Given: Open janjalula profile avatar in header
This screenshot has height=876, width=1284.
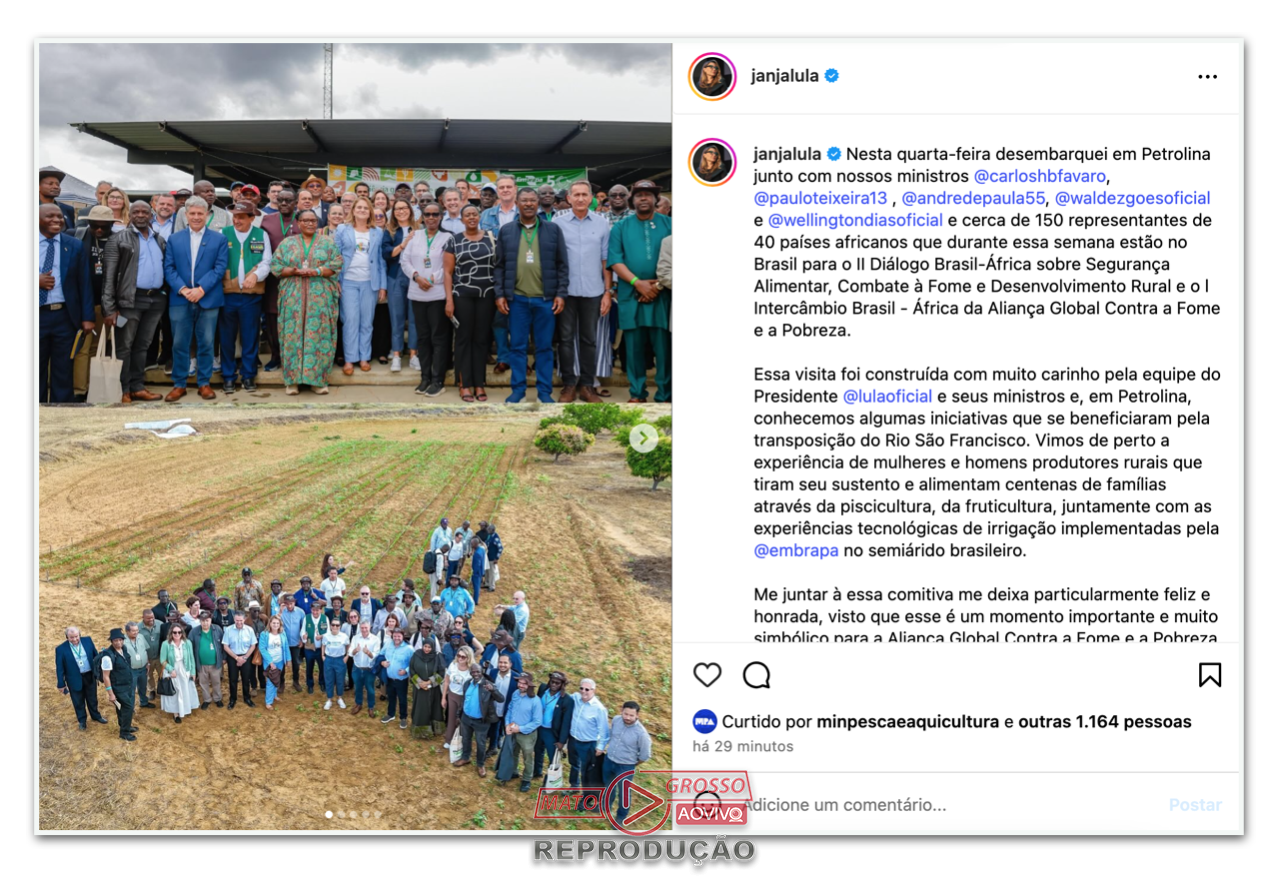Looking at the screenshot, I should 712,77.
